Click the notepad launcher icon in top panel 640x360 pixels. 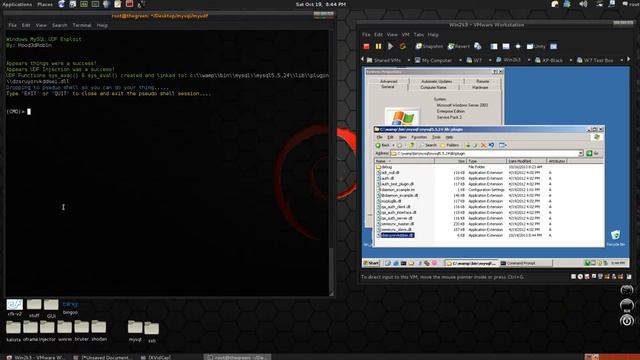[118, 4]
